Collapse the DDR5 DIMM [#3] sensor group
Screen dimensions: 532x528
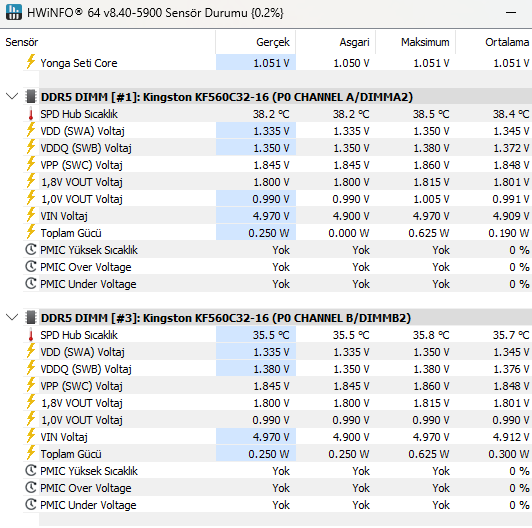[12, 318]
